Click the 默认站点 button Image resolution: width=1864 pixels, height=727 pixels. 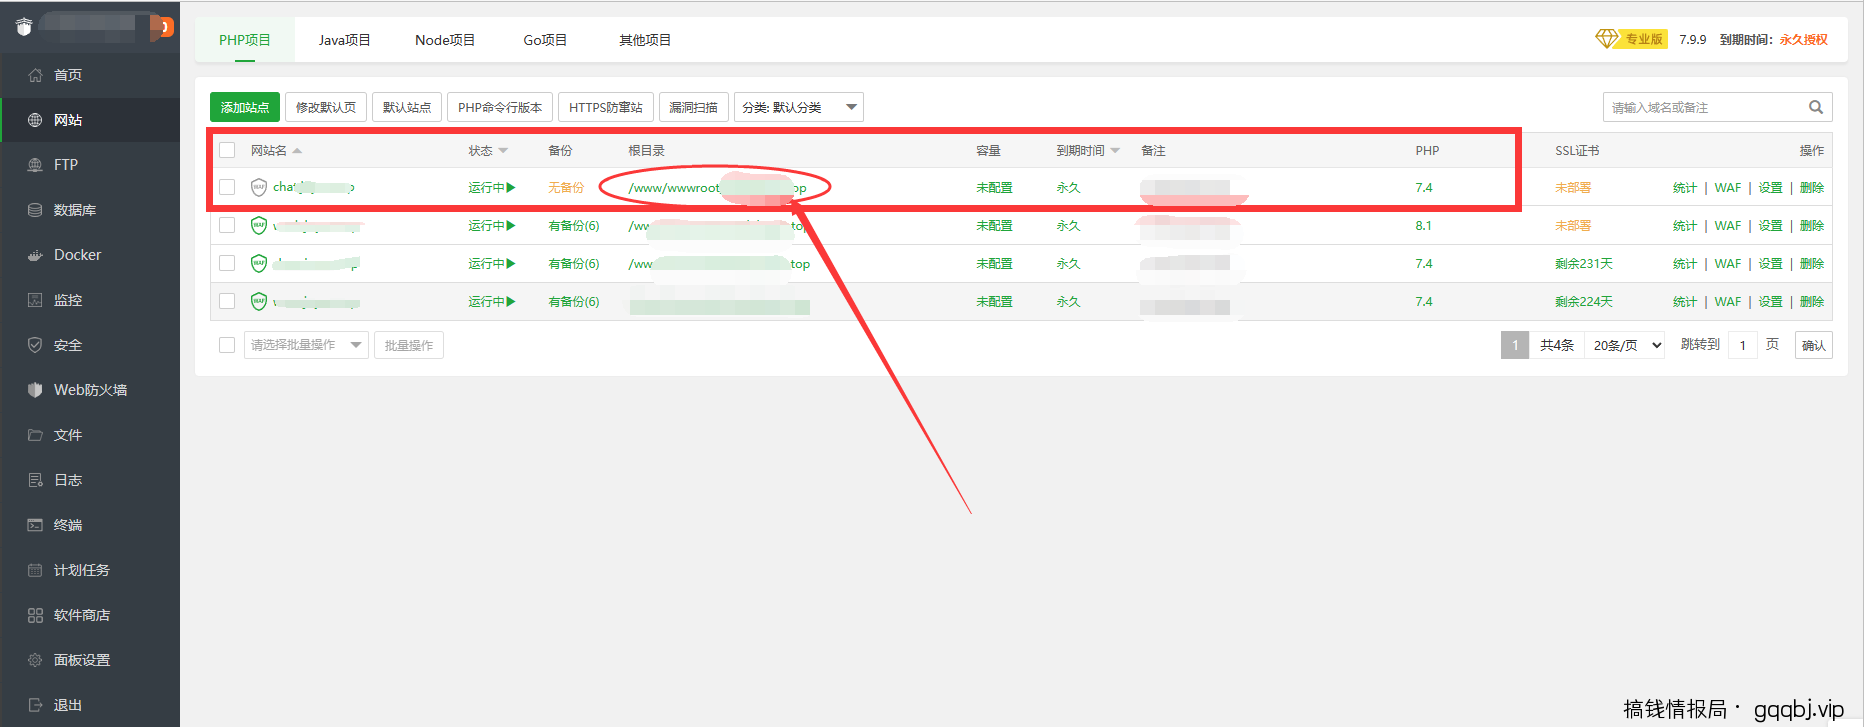[x=407, y=107]
